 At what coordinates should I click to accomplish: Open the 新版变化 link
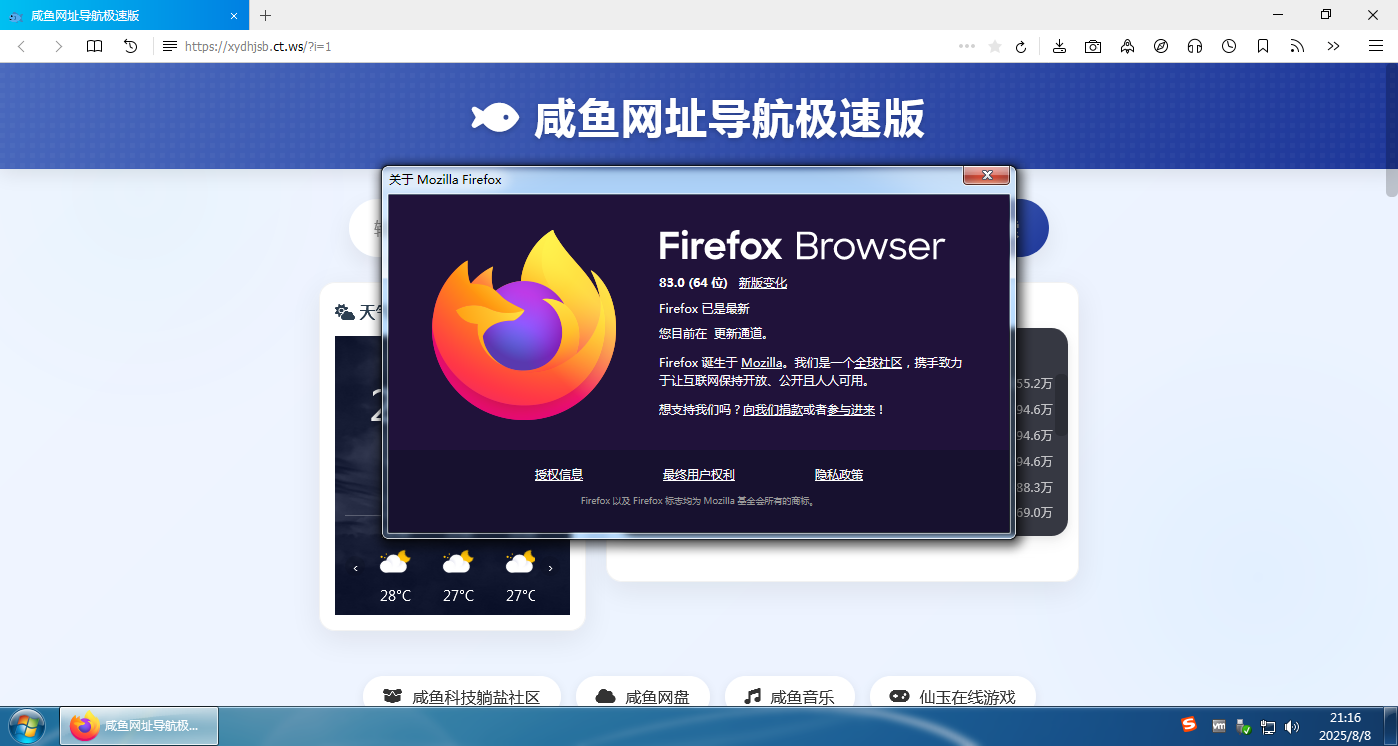(x=763, y=283)
